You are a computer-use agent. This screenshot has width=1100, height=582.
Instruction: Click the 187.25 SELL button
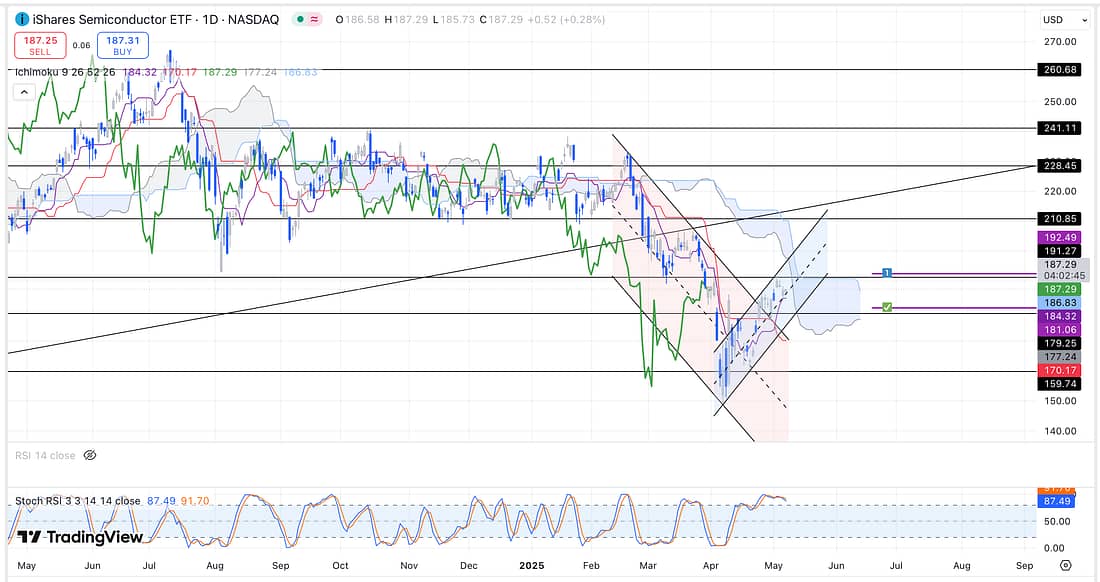point(40,46)
